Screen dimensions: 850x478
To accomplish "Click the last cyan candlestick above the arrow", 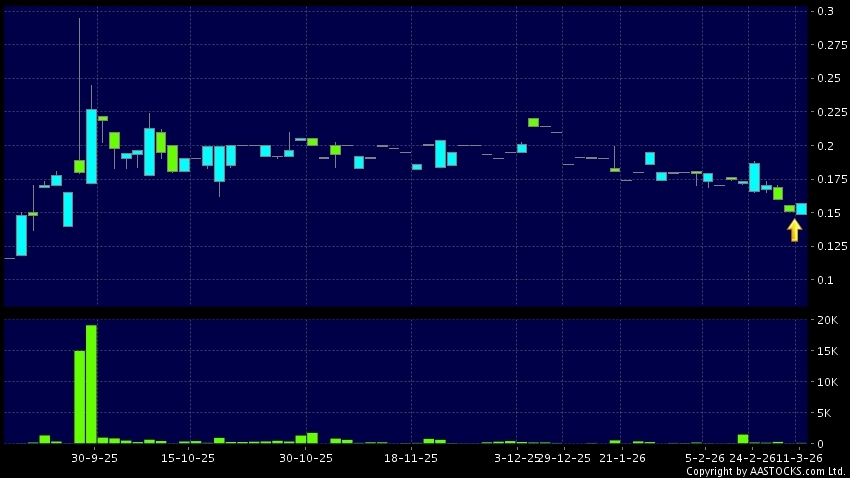I will click(801, 208).
